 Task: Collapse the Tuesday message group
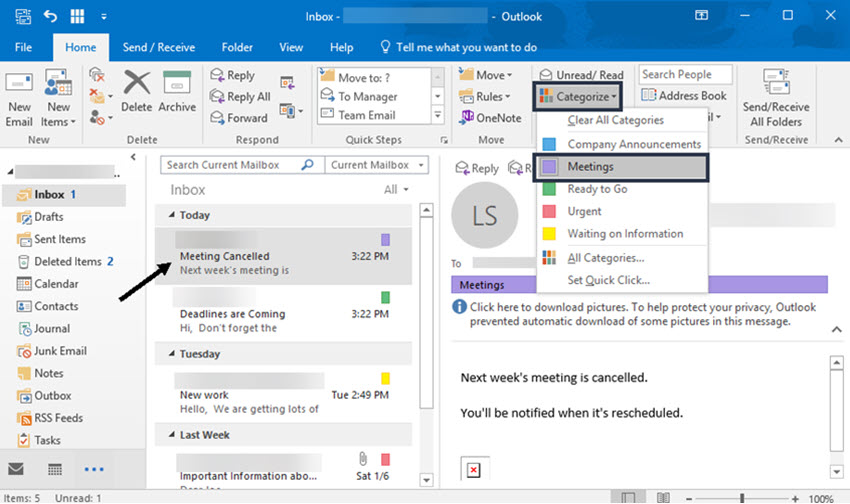pyautogui.click(x=172, y=354)
